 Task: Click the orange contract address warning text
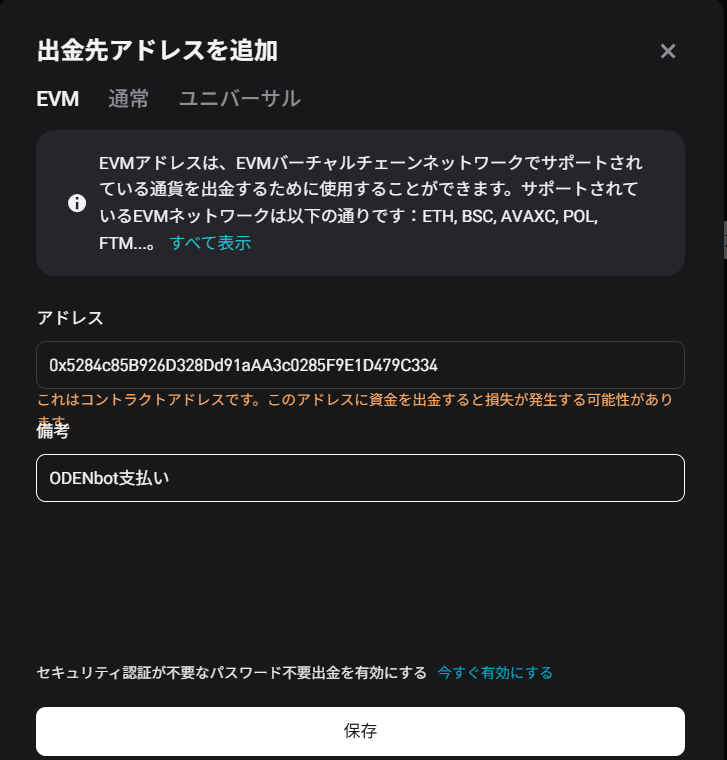point(354,400)
